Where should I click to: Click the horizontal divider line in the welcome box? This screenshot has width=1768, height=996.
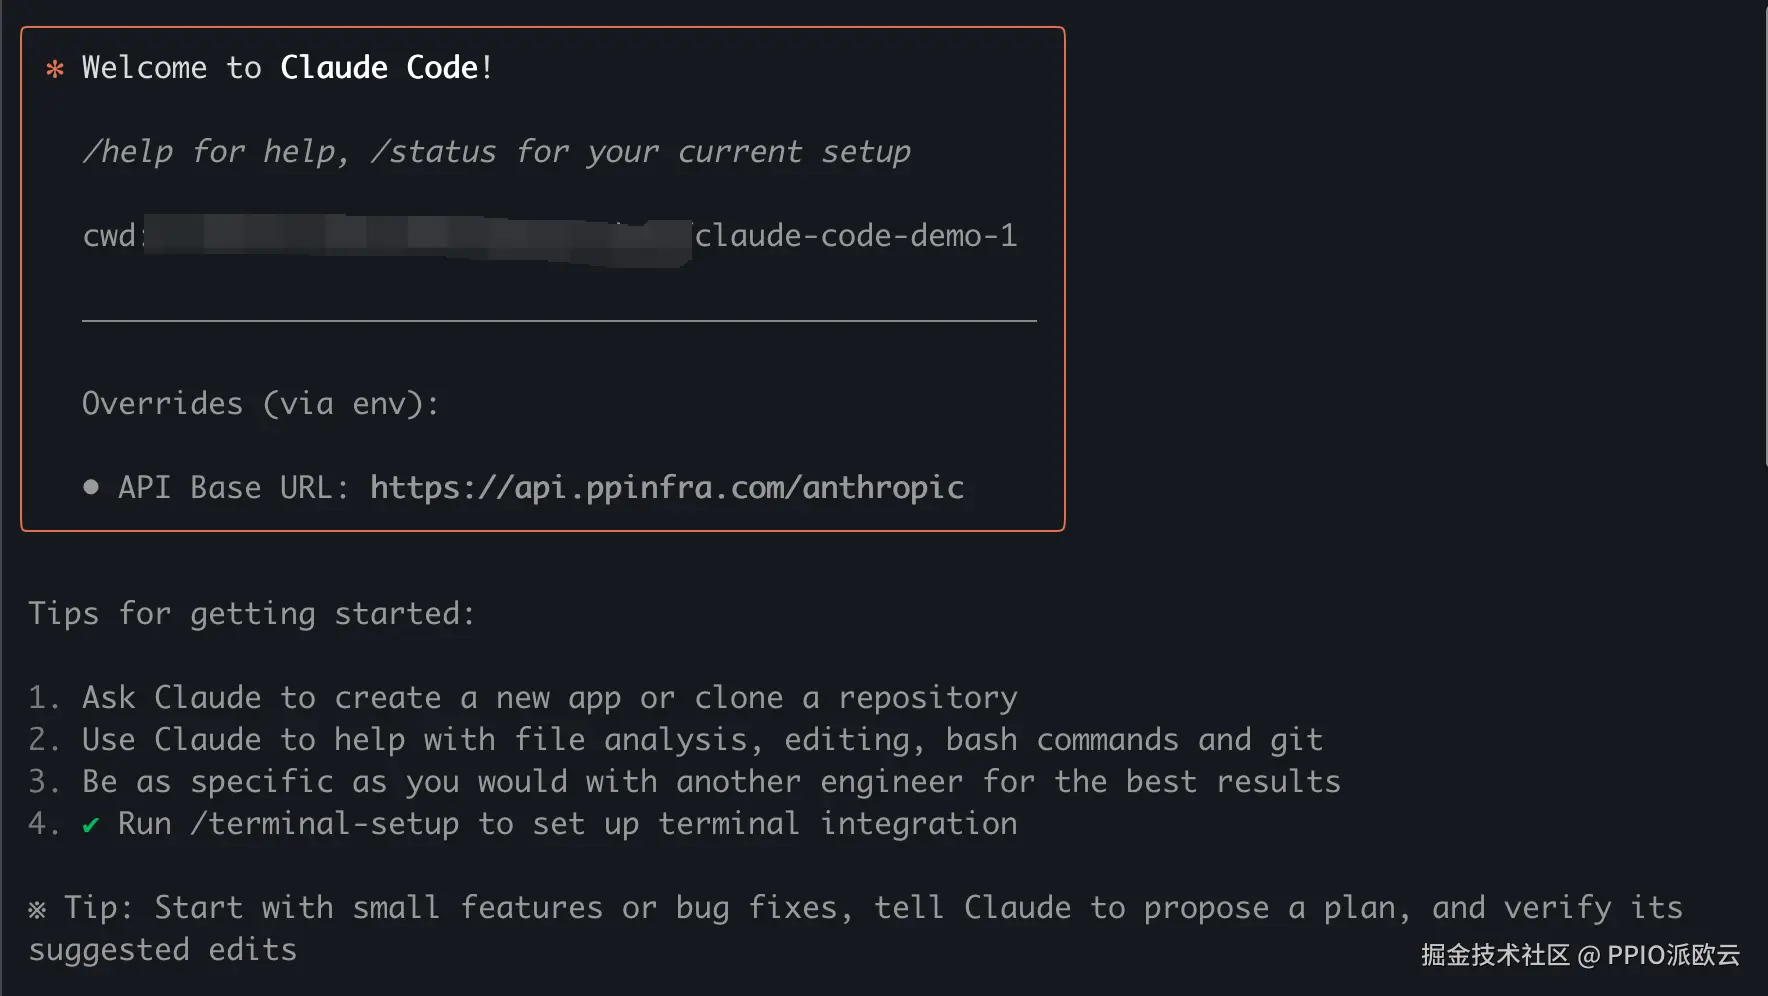coord(559,321)
